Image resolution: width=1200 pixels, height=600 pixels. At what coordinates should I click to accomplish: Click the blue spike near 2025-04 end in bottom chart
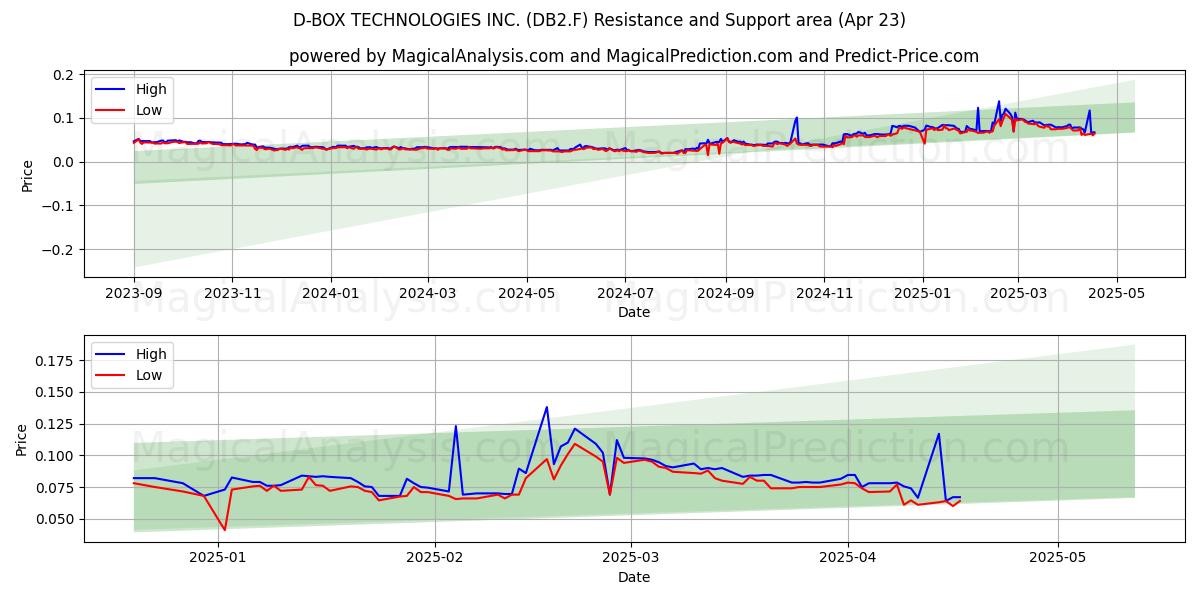tap(939, 434)
